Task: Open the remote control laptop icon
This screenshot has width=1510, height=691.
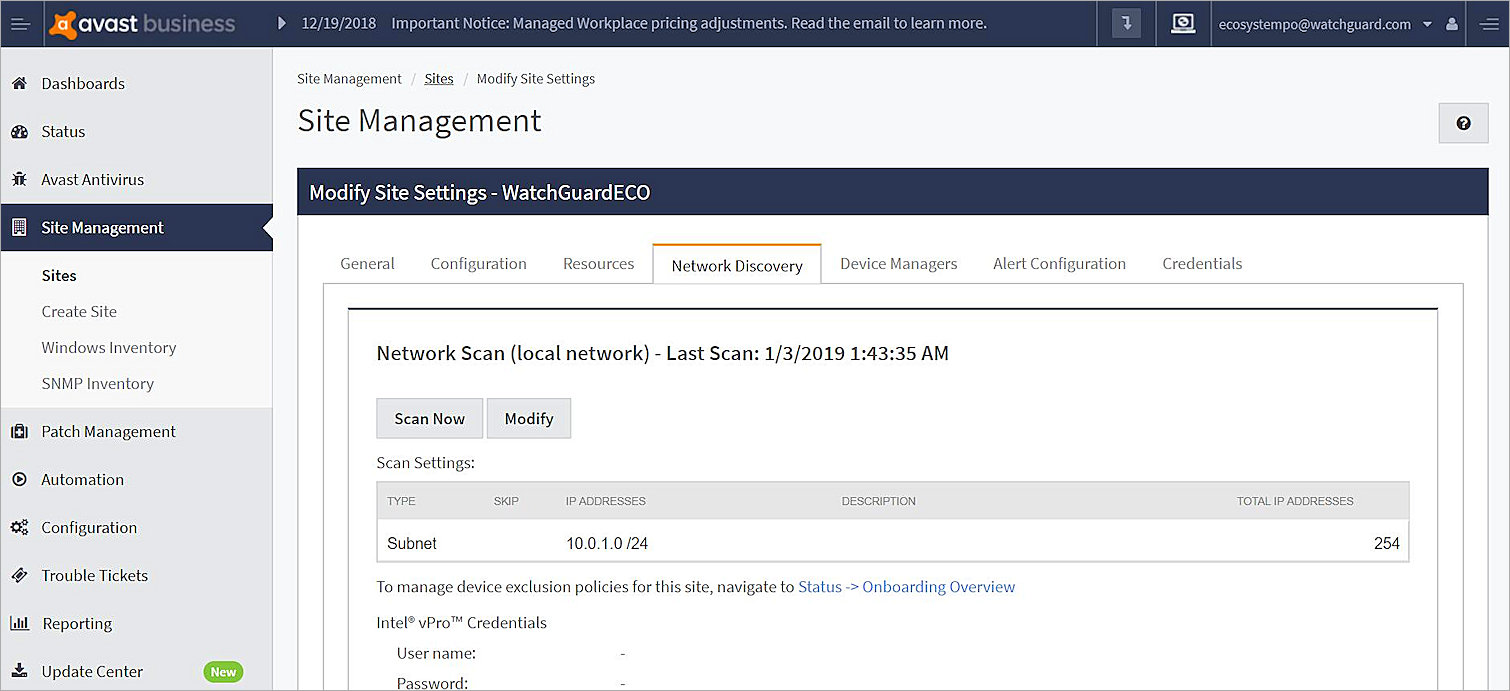Action: click(1183, 22)
